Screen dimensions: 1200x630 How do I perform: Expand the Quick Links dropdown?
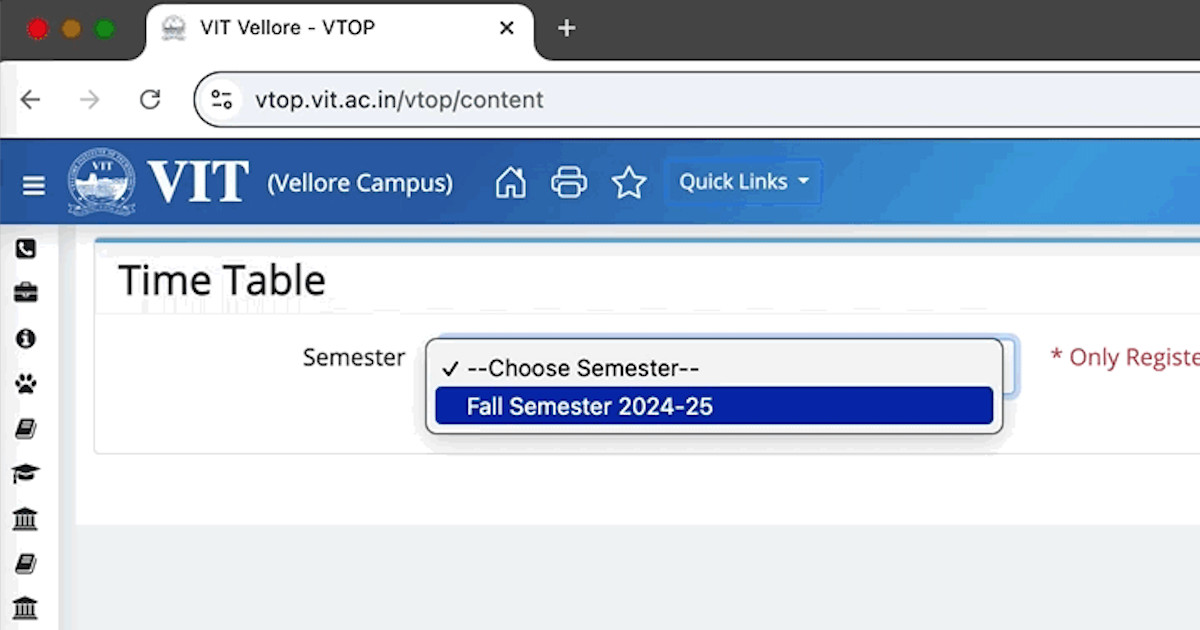click(x=744, y=182)
